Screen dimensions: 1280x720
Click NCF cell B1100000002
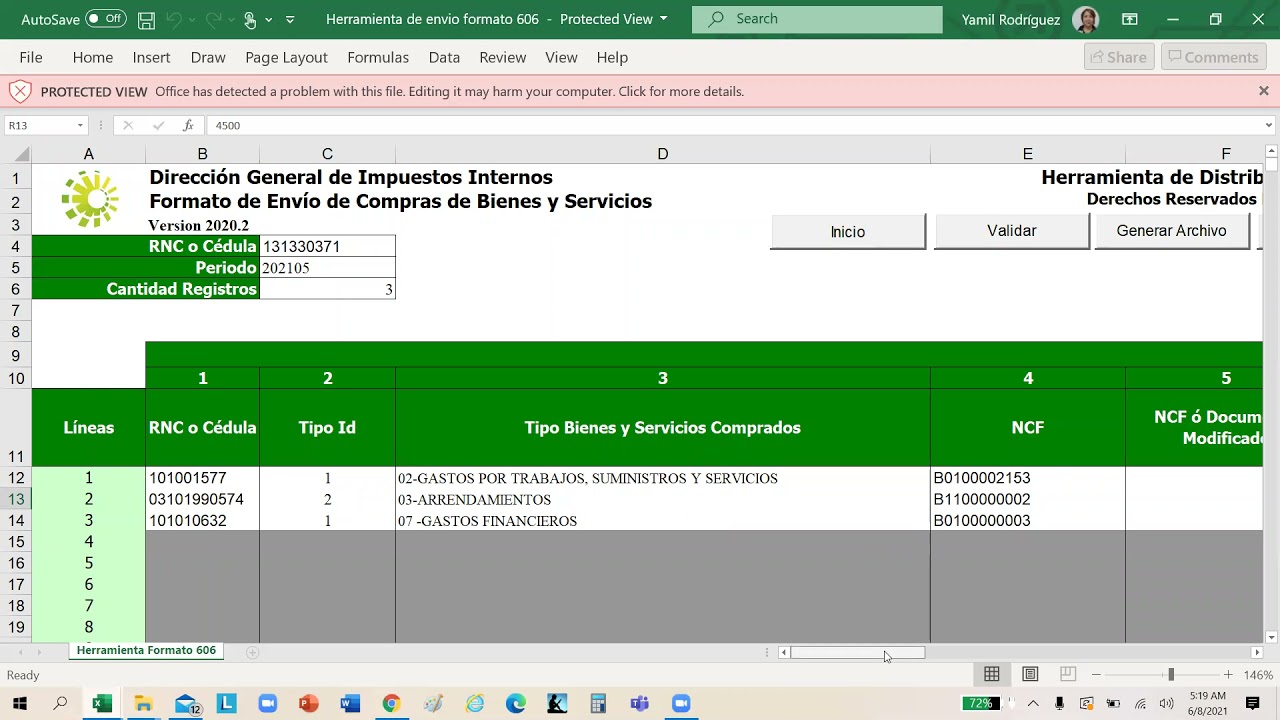(1028, 499)
